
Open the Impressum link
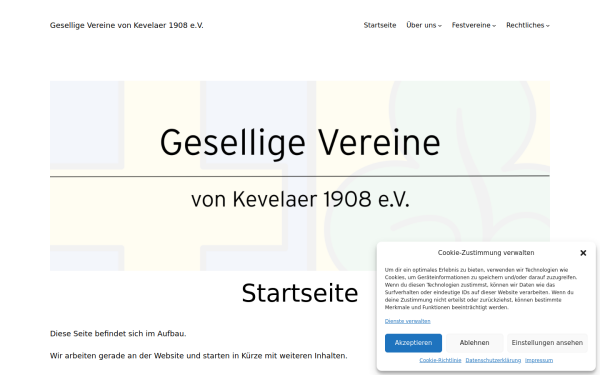tap(539, 360)
